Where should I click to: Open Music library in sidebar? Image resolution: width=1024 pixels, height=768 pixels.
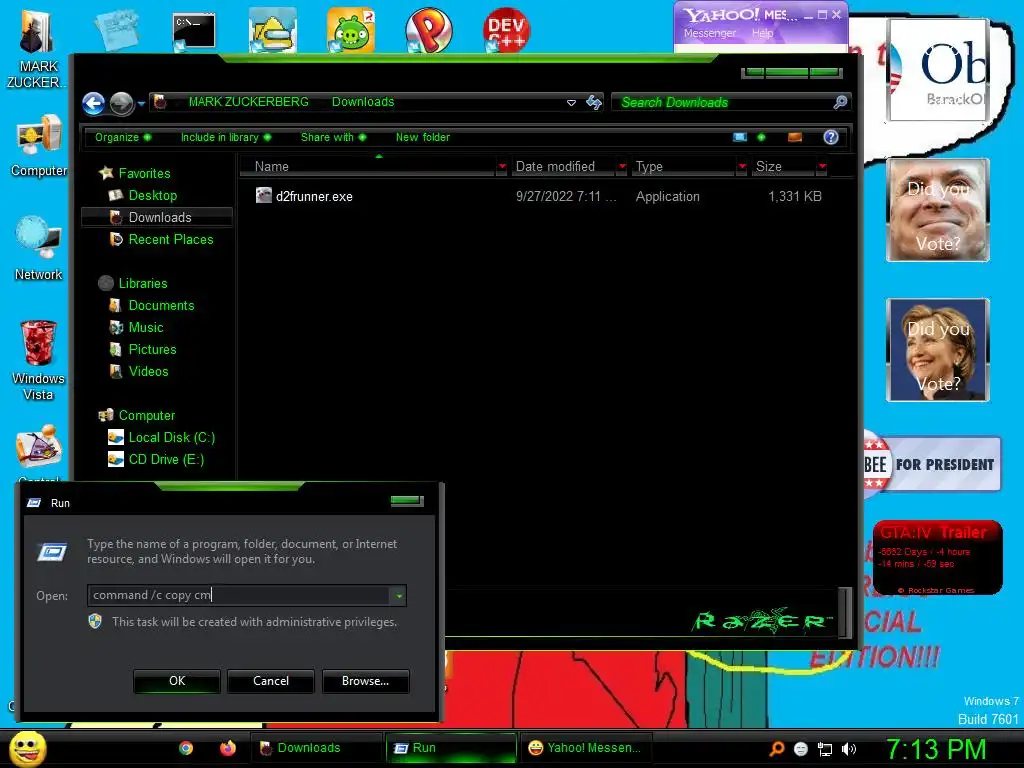(146, 327)
